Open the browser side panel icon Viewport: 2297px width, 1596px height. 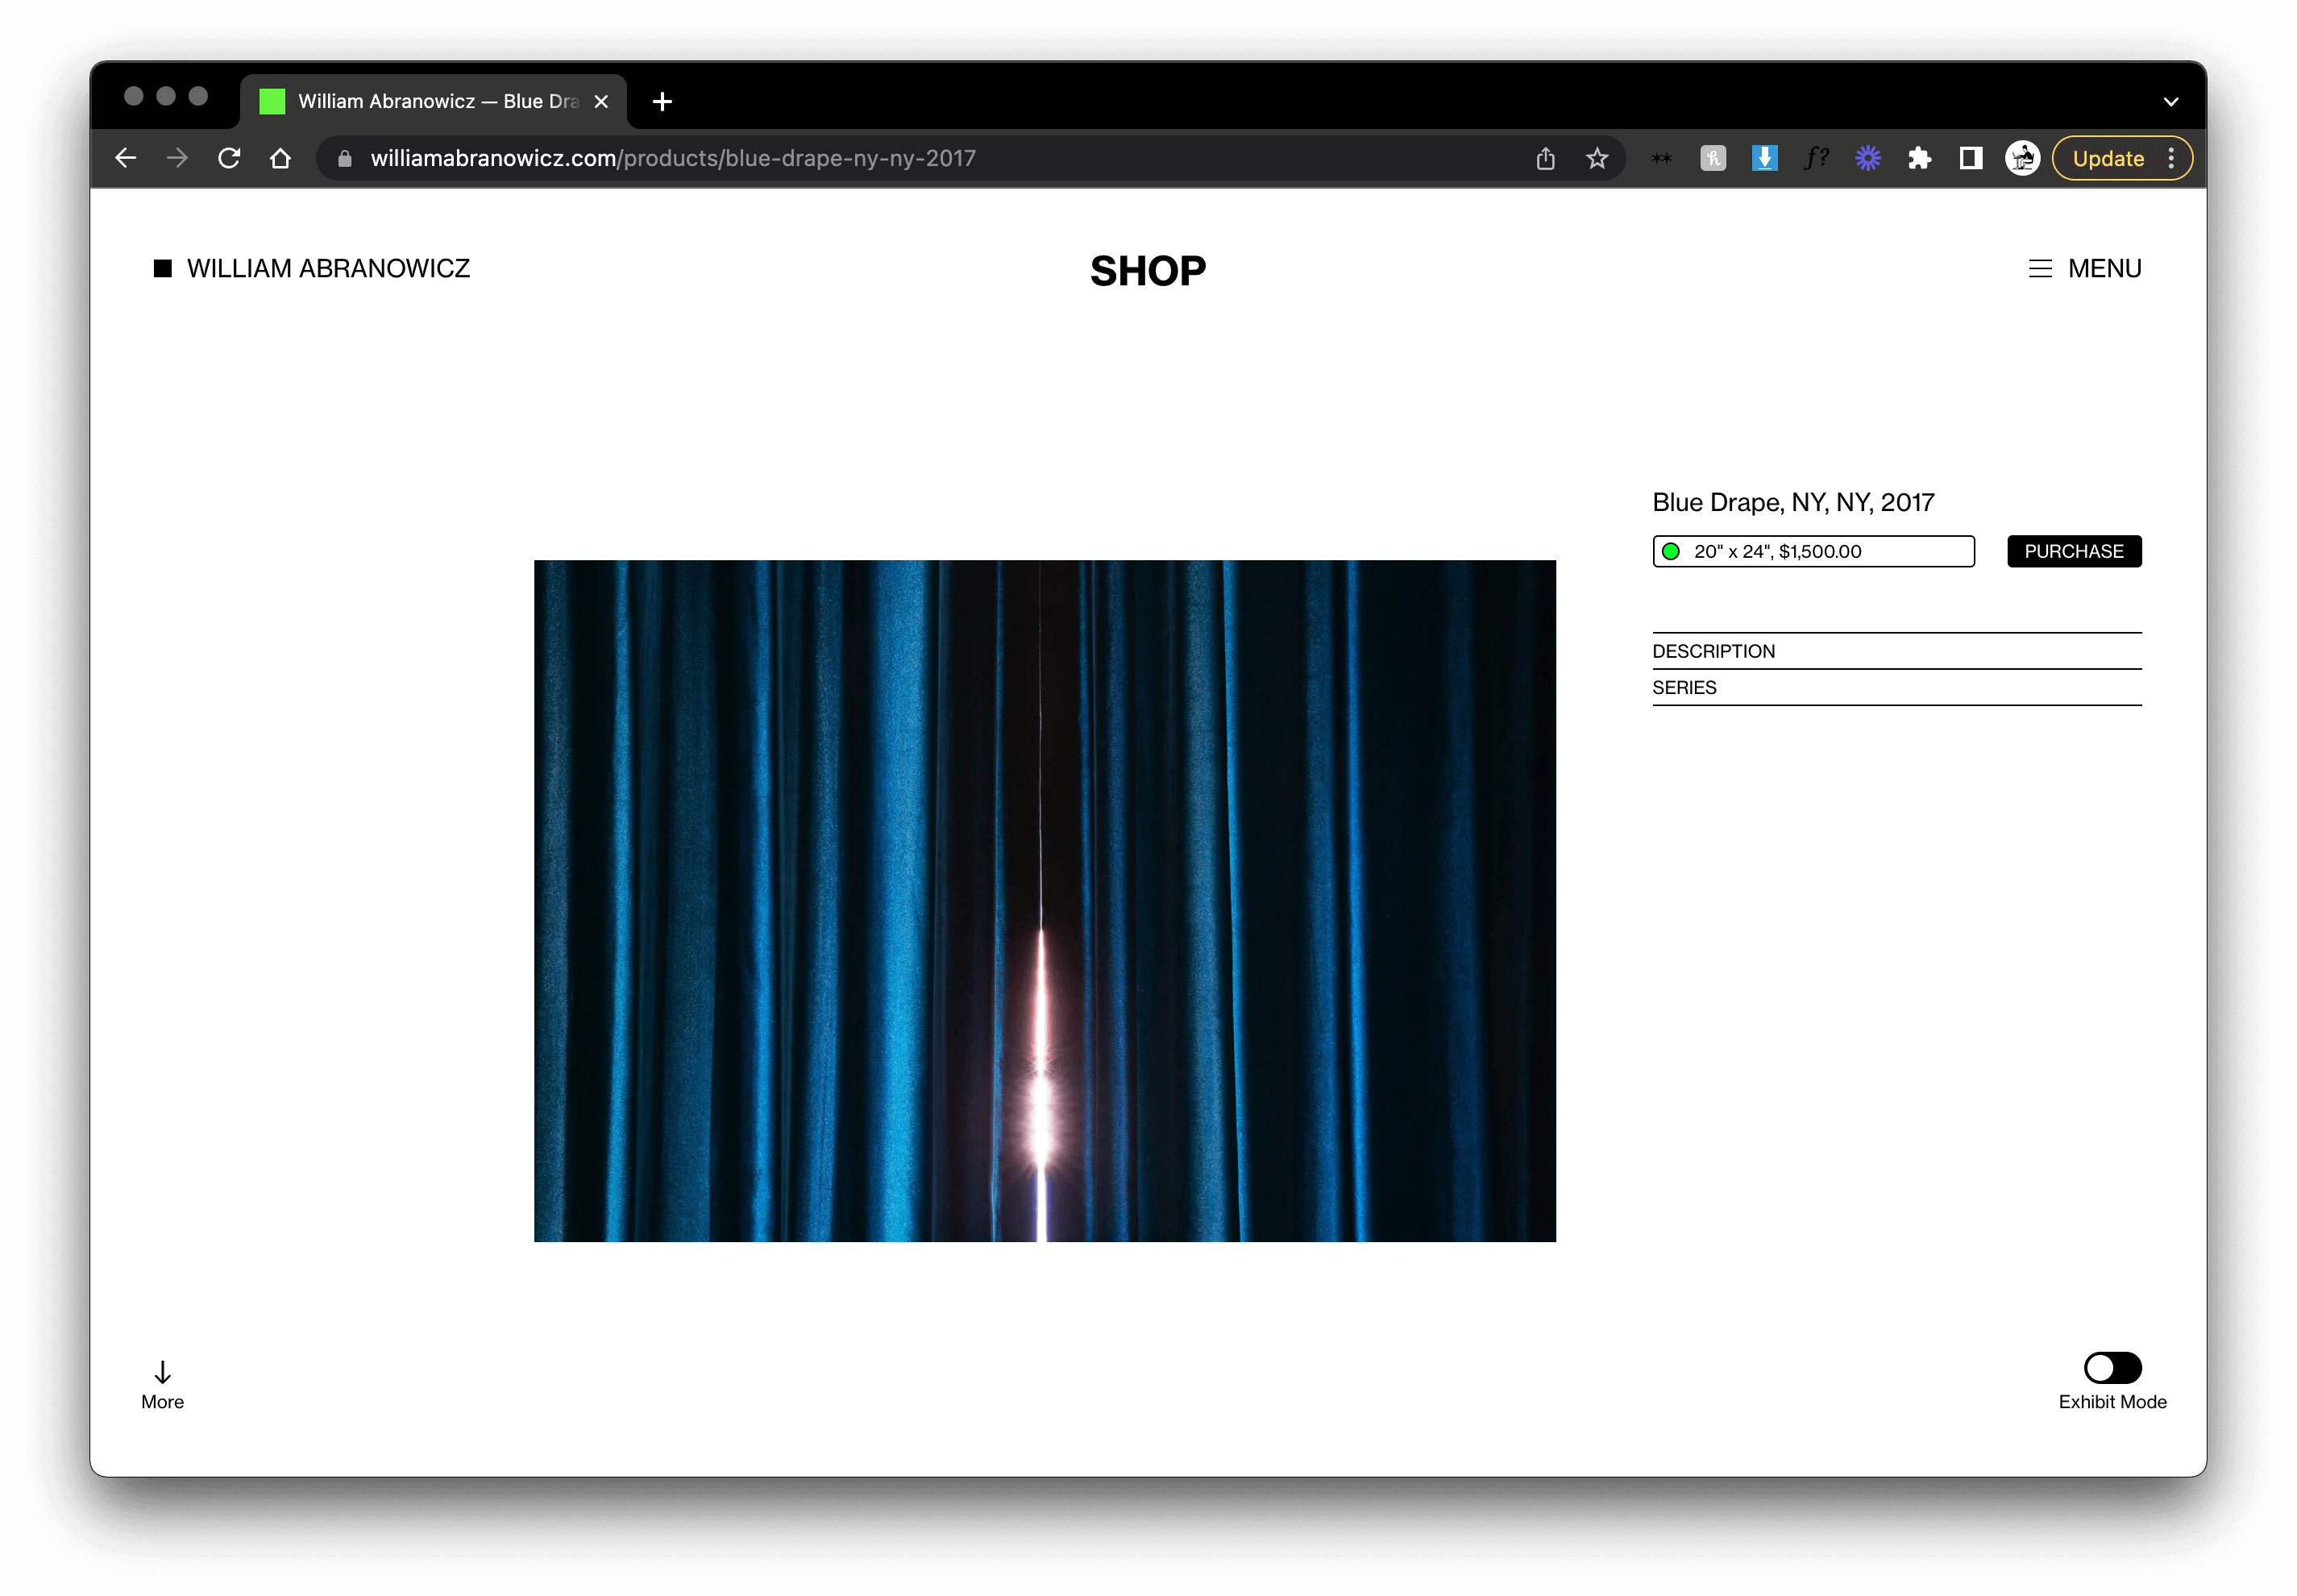click(1970, 158)
